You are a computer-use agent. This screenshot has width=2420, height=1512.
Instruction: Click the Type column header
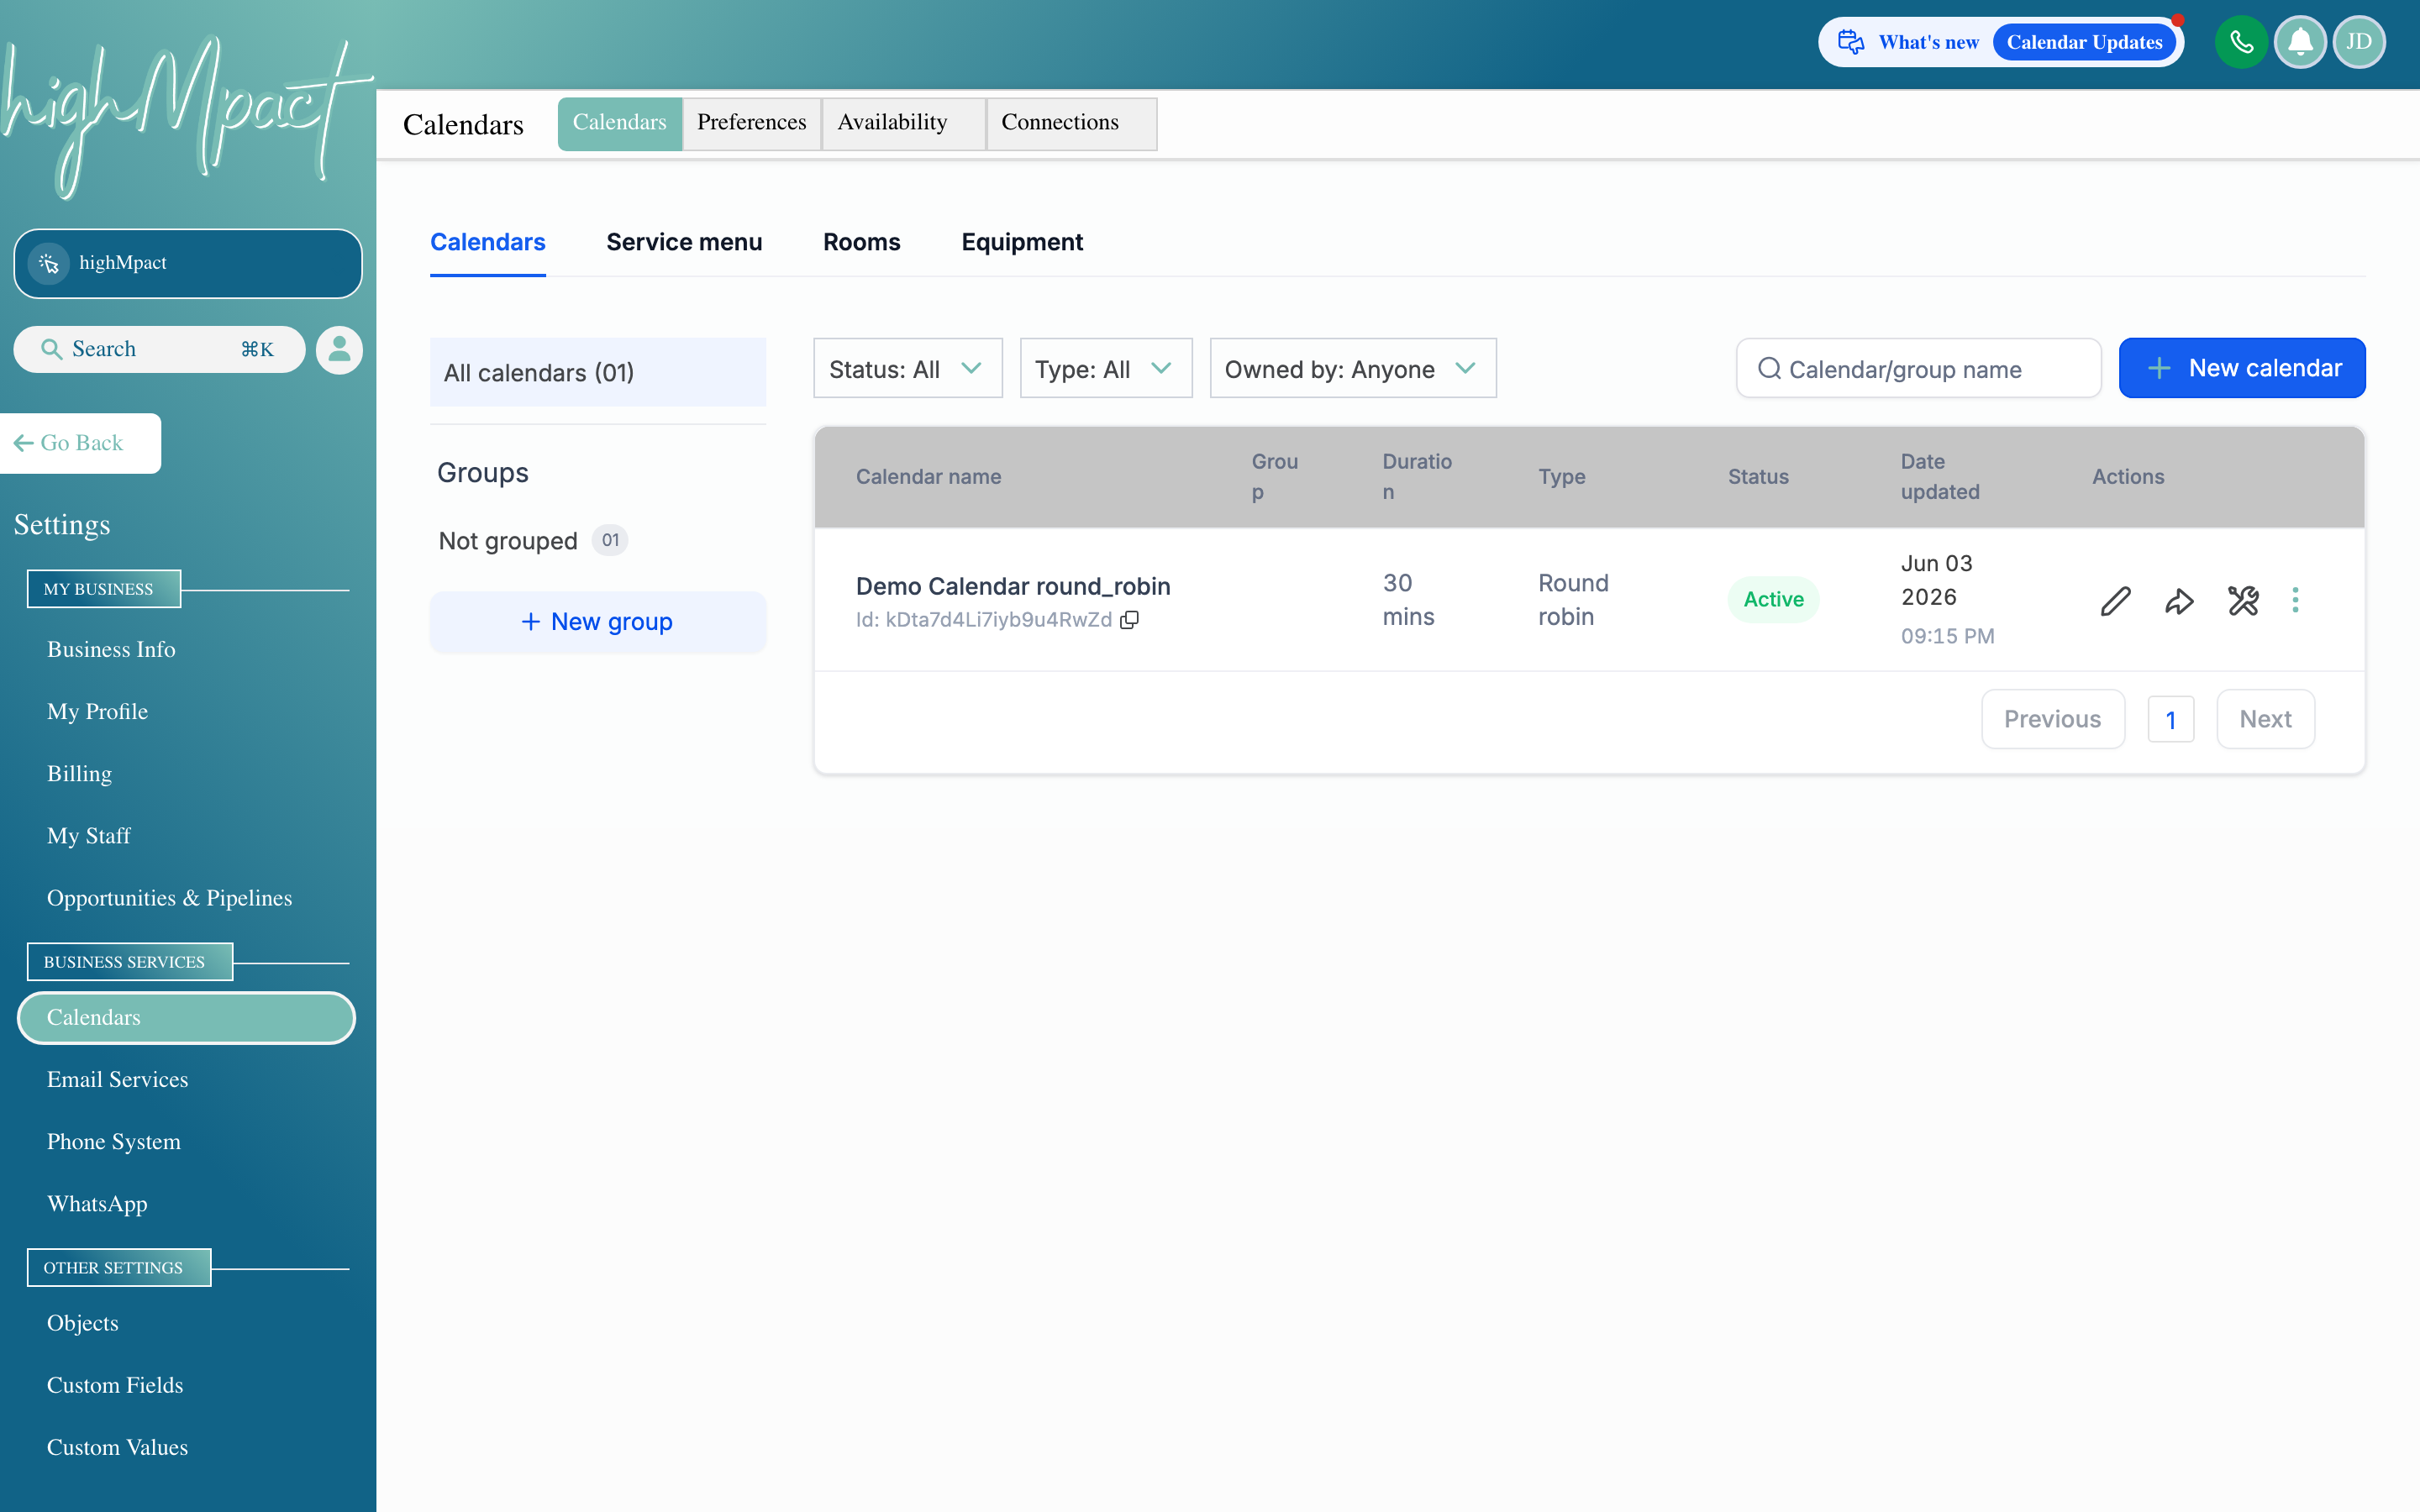point(1562,477)
